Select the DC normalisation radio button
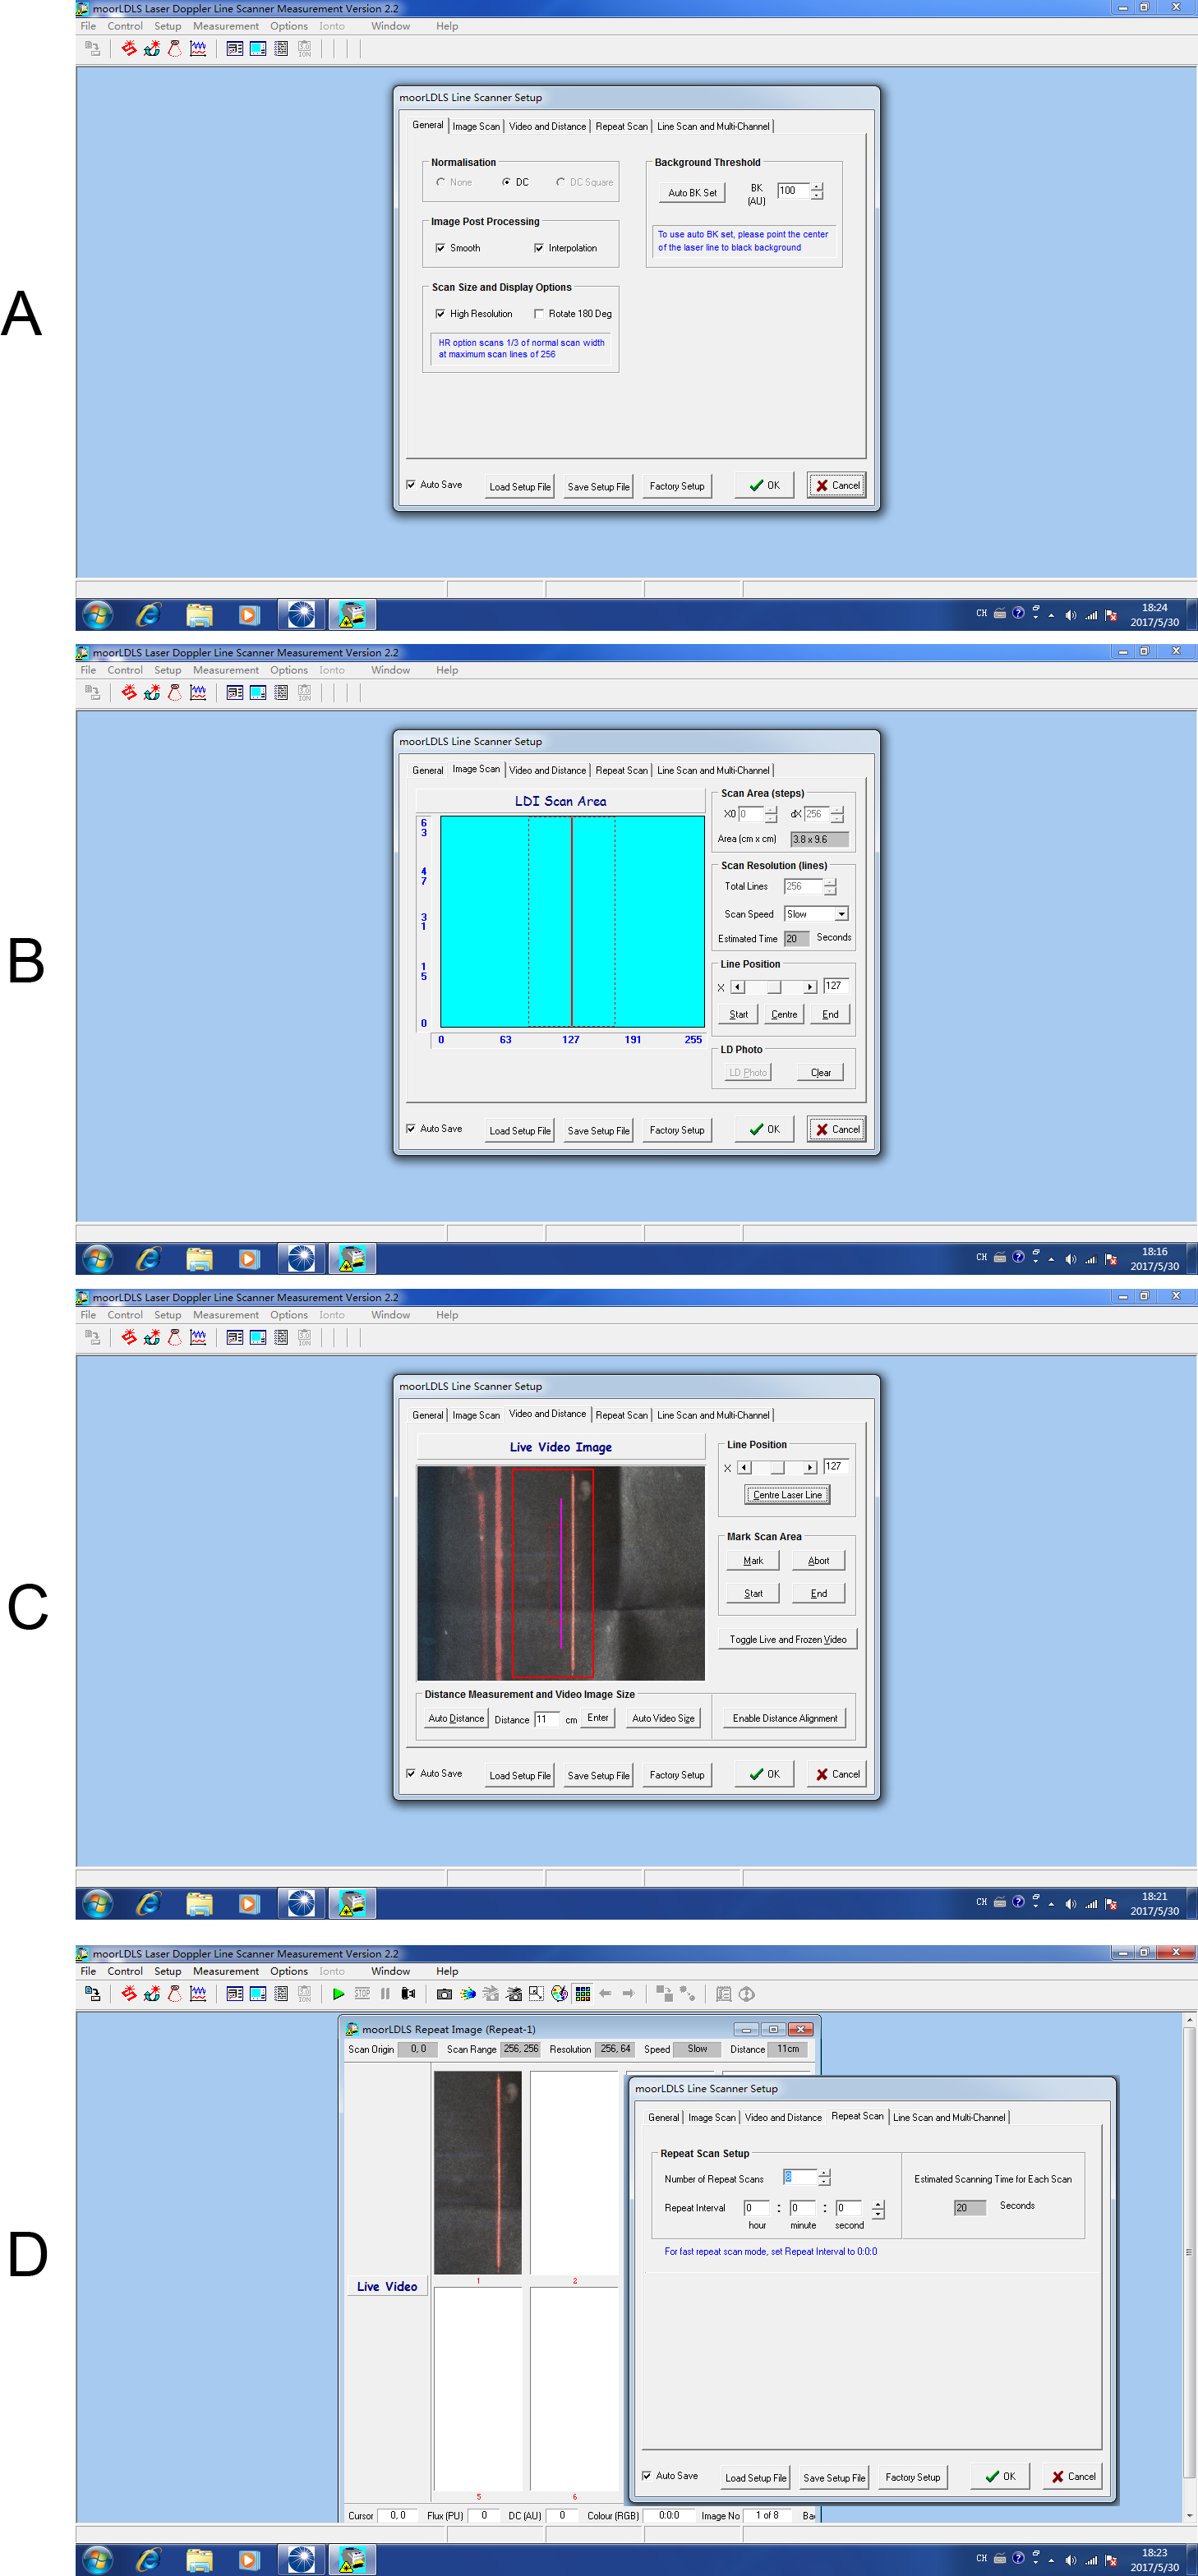This screenshot has height=2576, width=1198. [506, 182]
